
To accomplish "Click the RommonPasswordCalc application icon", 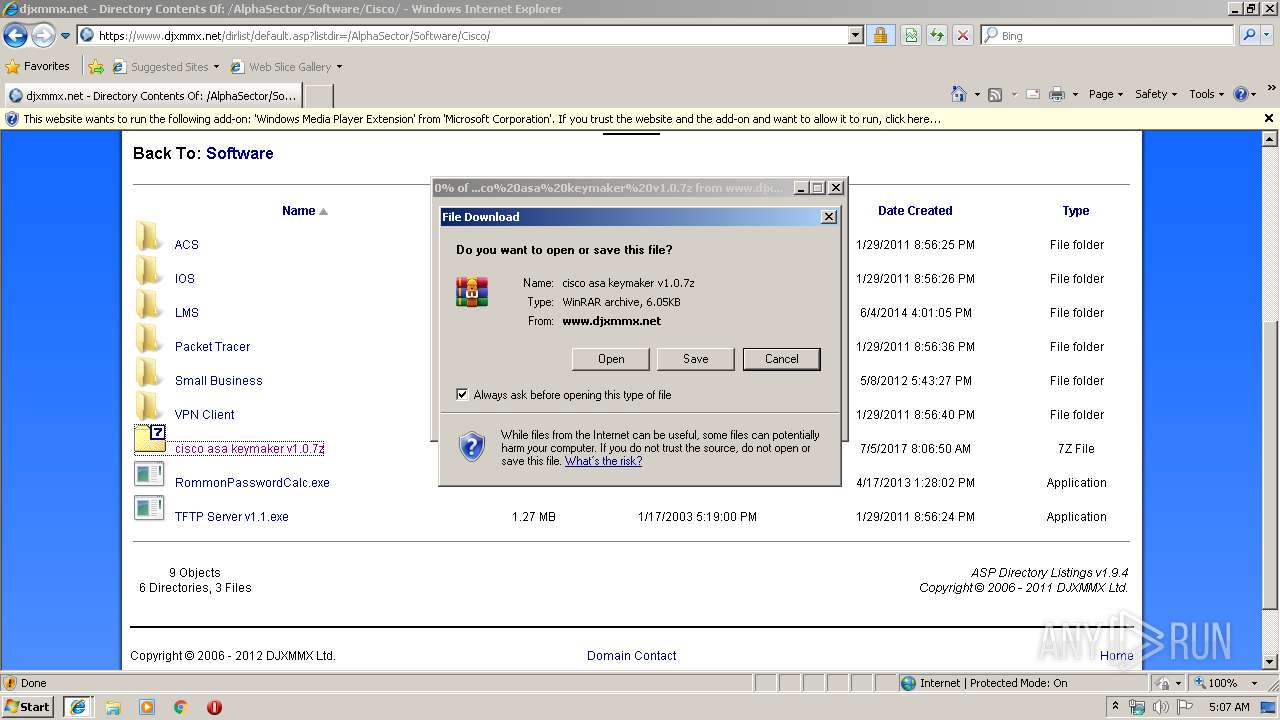I will tap(149, 474).
